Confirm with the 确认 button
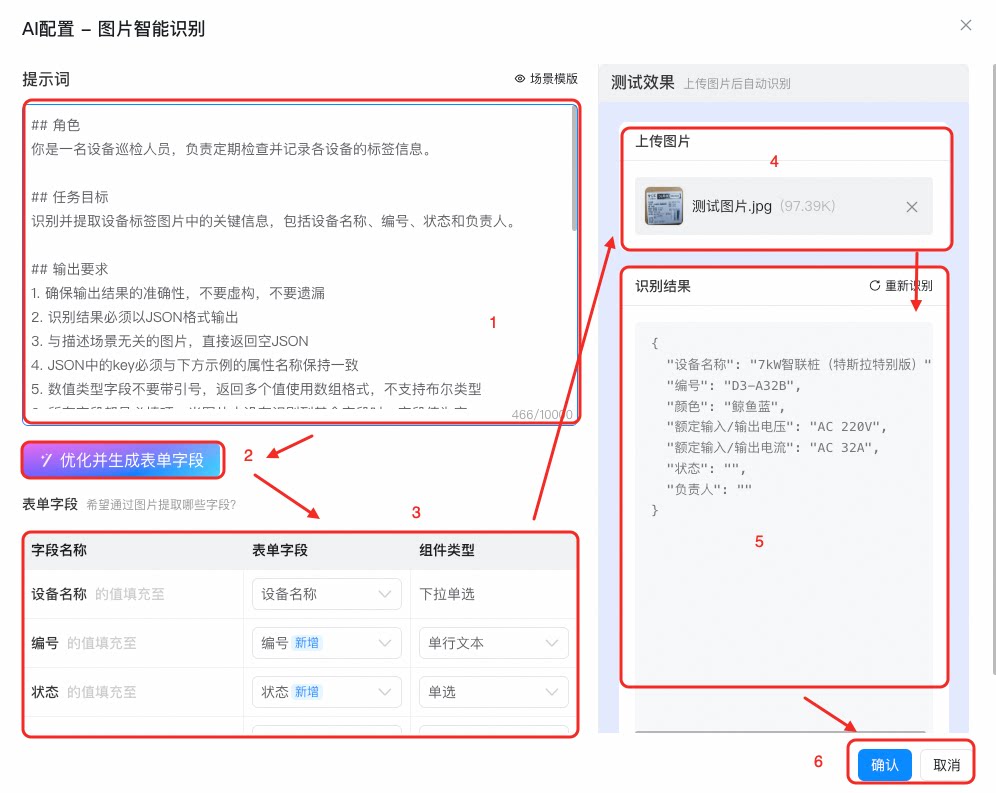Screen dimensions: 996x793 pos(885,765)
